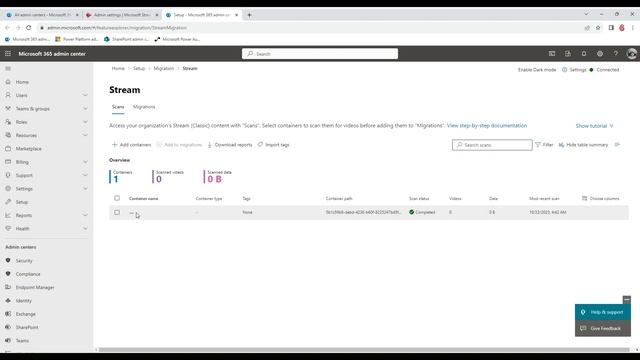Open the account profile avatar
Screen dimensions: 640x360
coord(631,53)
